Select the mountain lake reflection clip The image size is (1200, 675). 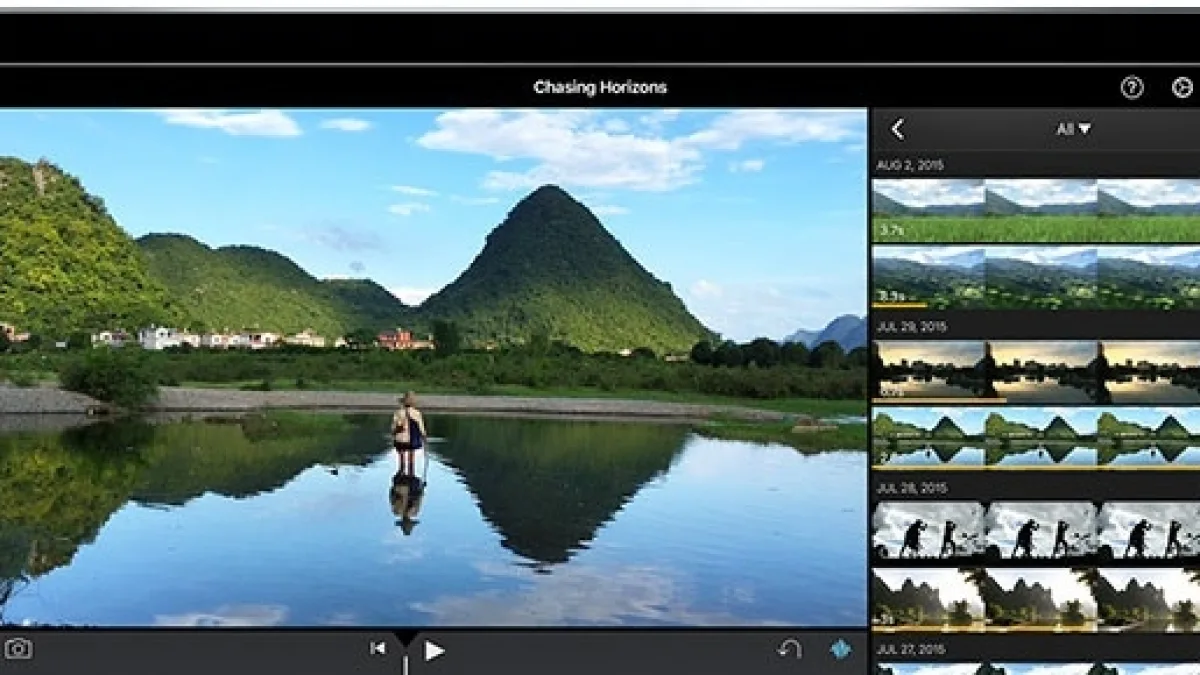click(x=1036, y=438)
